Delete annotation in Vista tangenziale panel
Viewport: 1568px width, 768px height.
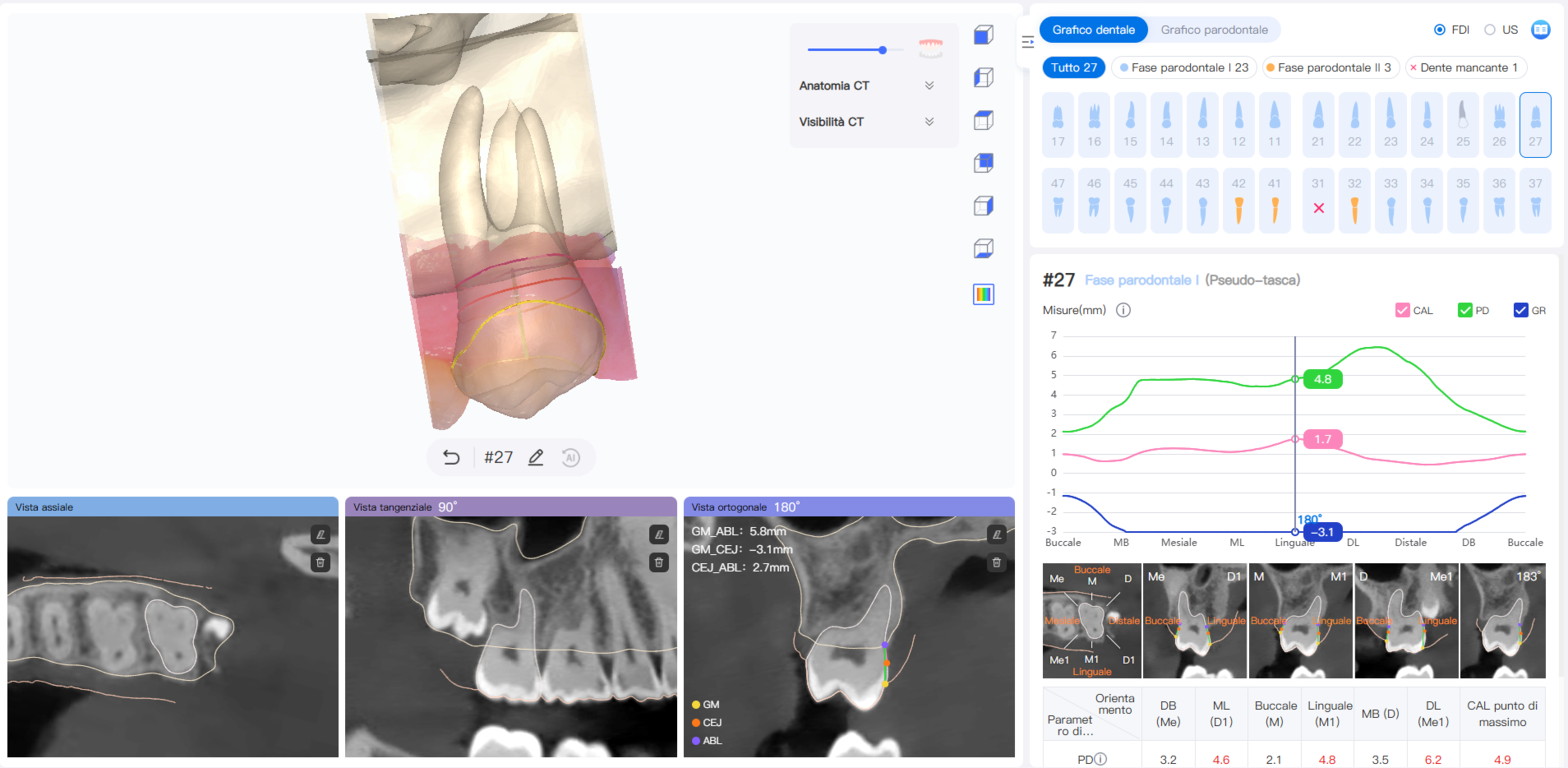[658, 562]
